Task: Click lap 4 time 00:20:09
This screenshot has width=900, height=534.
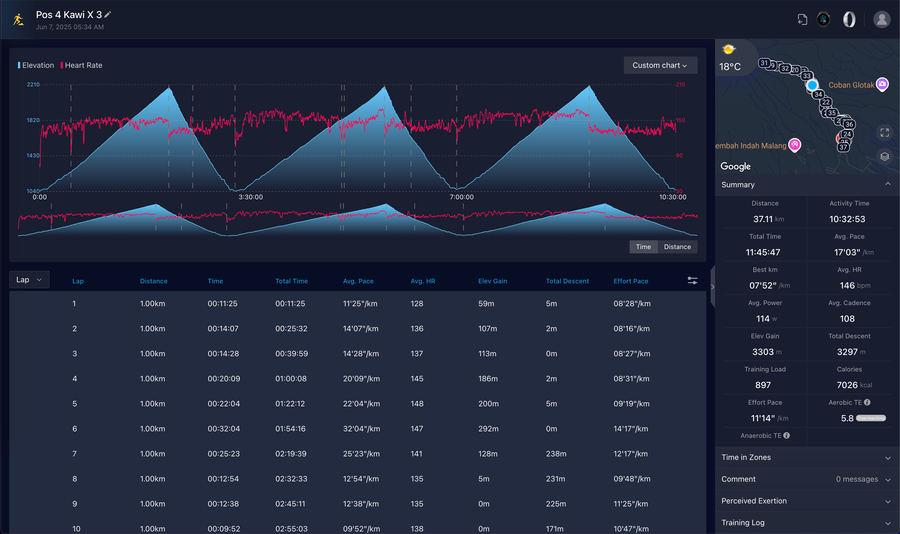Action: pyautogui.click(x=224, y=379)
